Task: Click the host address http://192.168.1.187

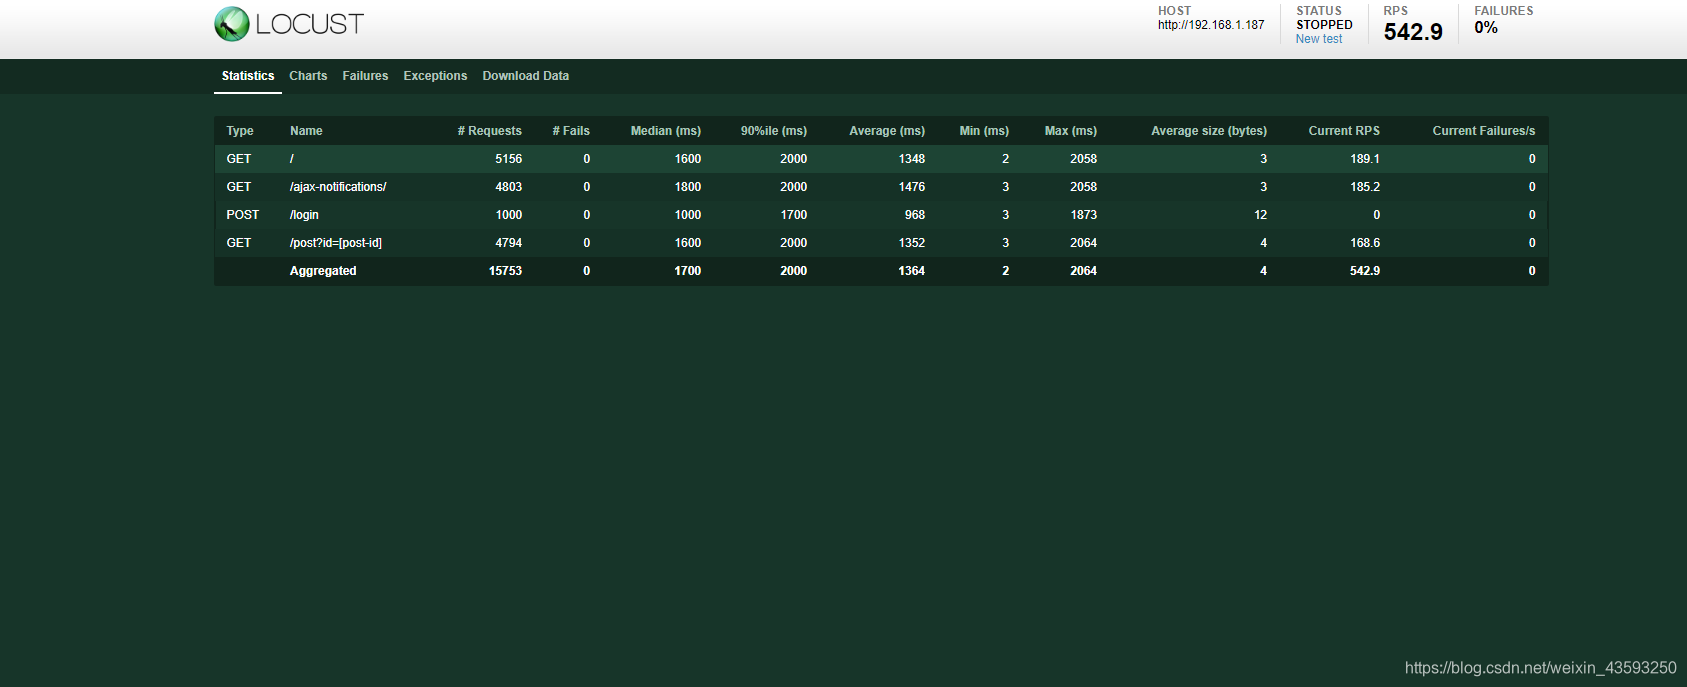Action: click(1211, 25)
